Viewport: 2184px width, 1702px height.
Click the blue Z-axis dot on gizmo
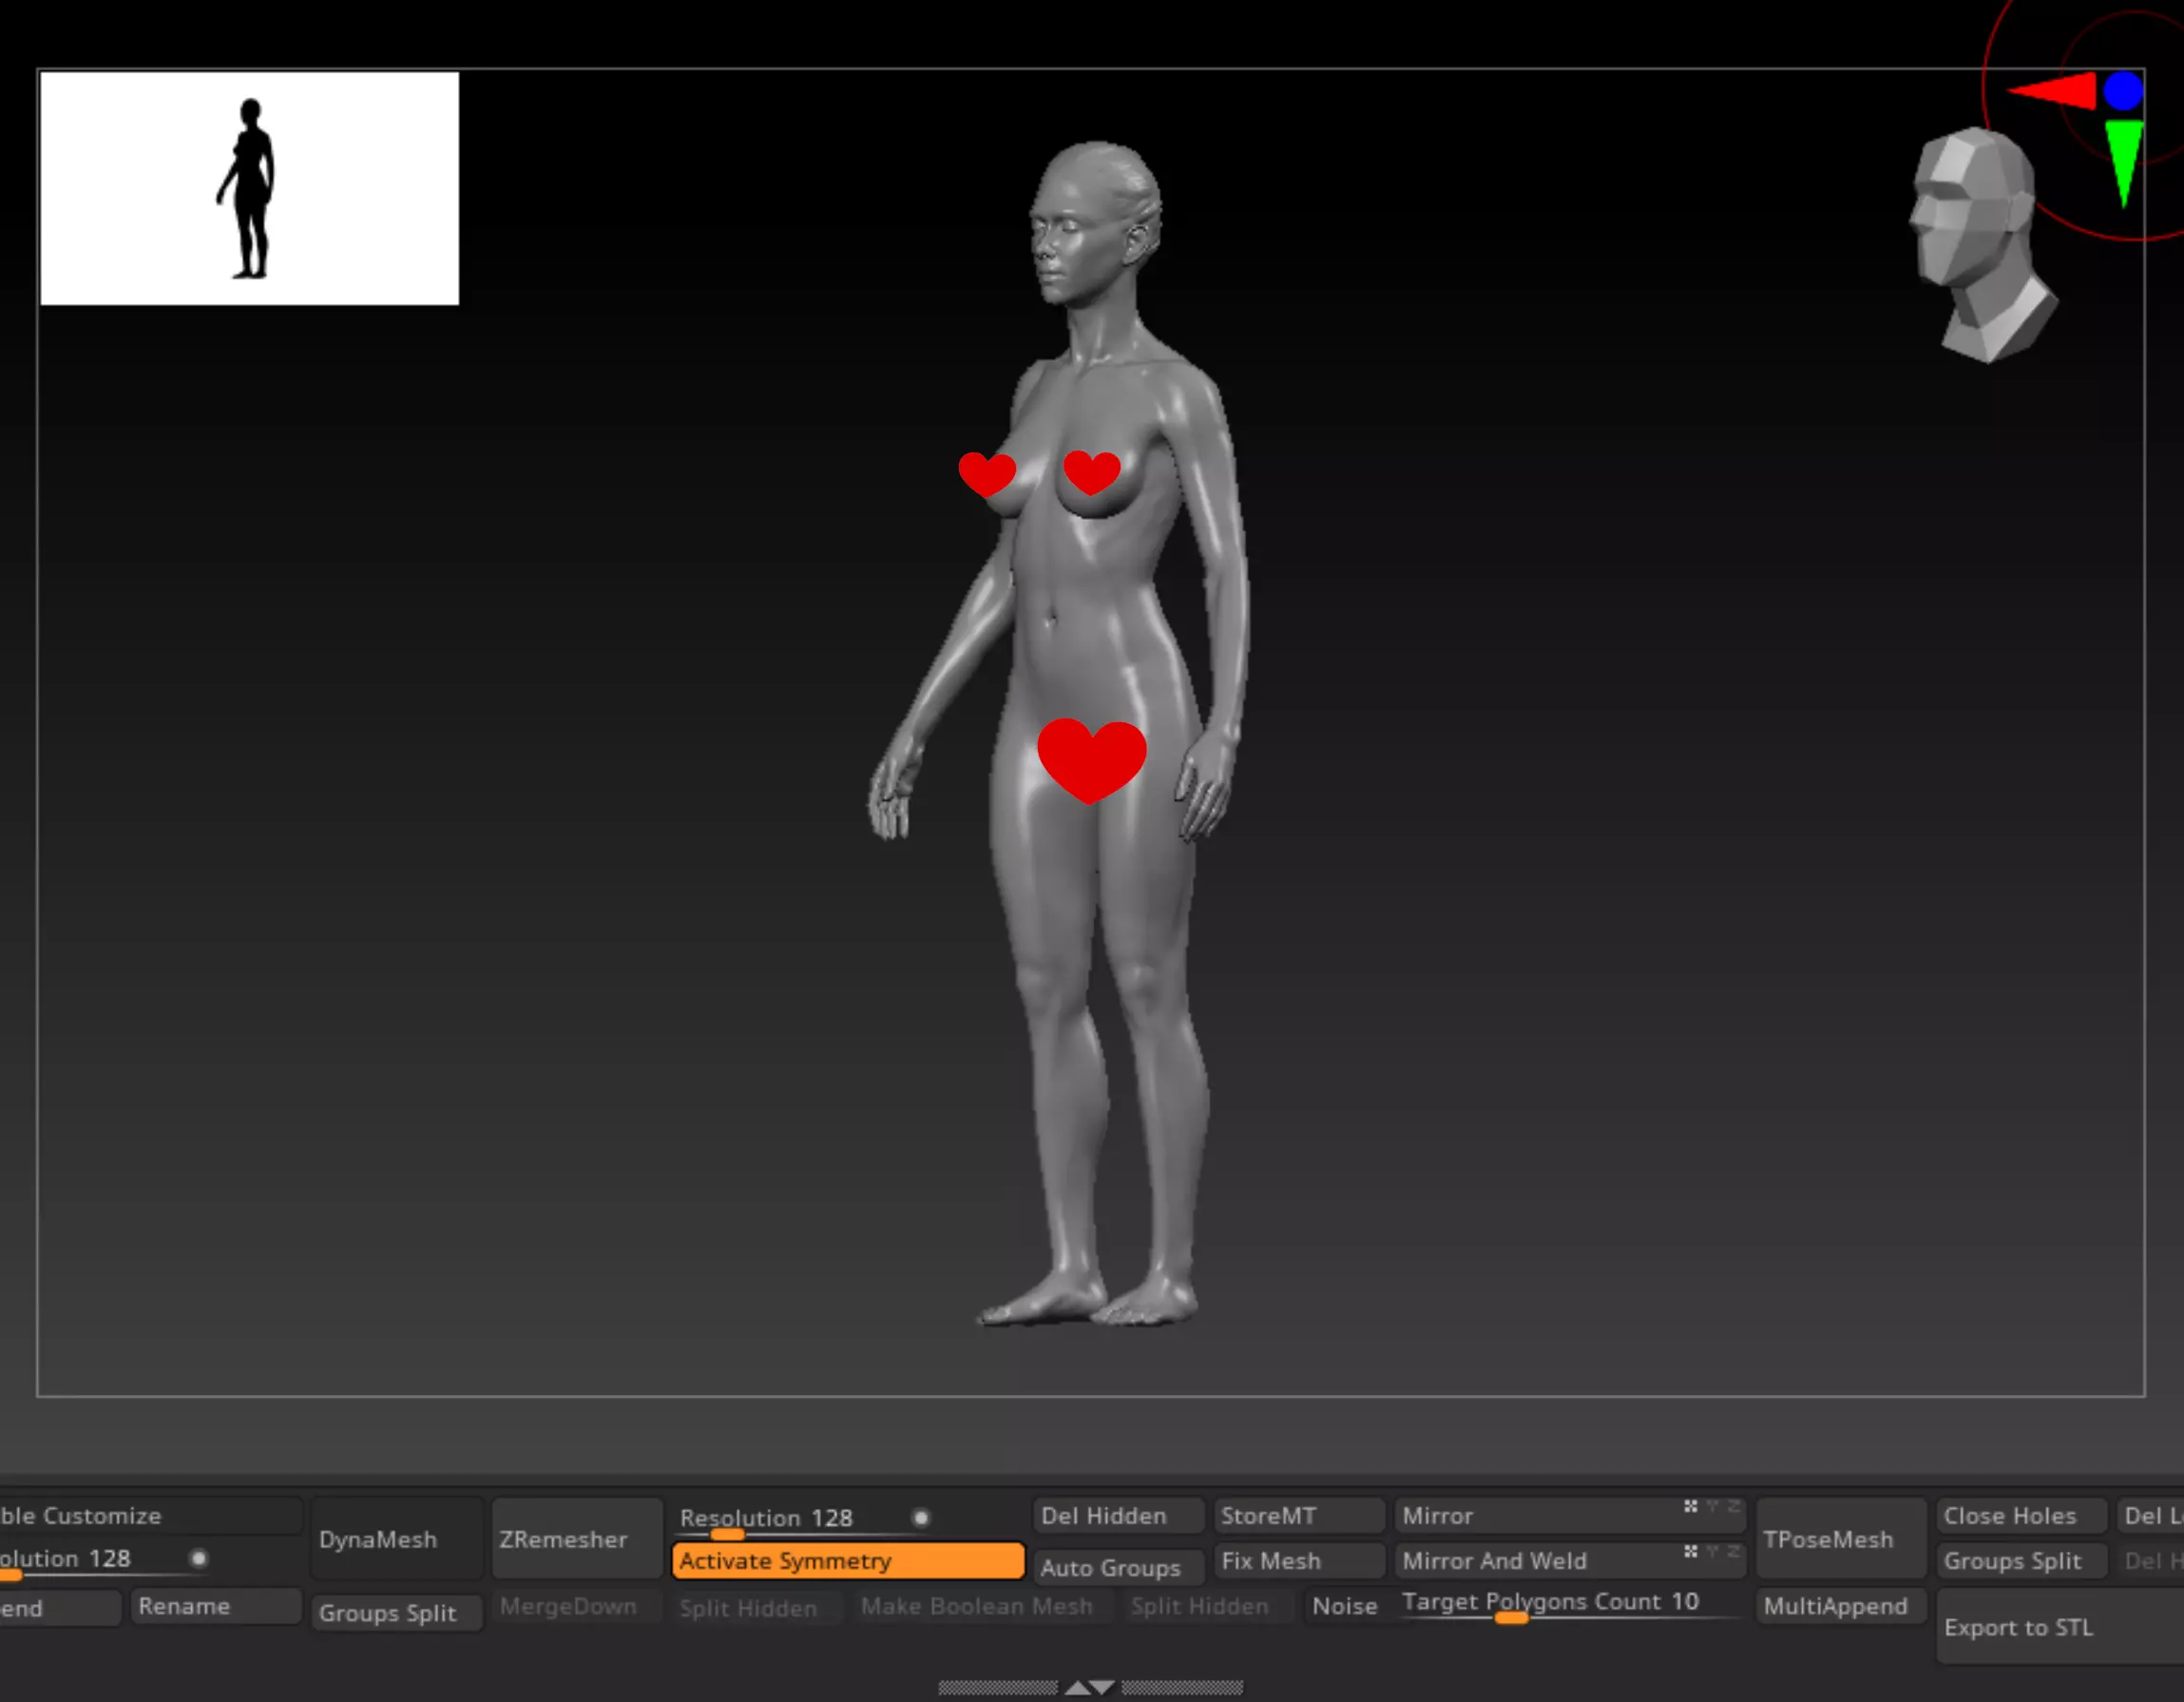2123,91
